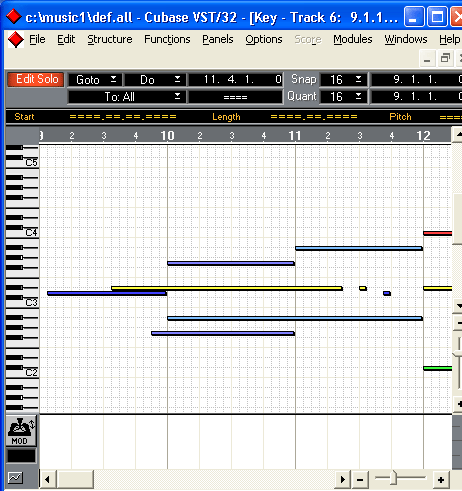Click the horizontal zoom-out minus button
Screen dimensions: 462x491
click(360, 480)
